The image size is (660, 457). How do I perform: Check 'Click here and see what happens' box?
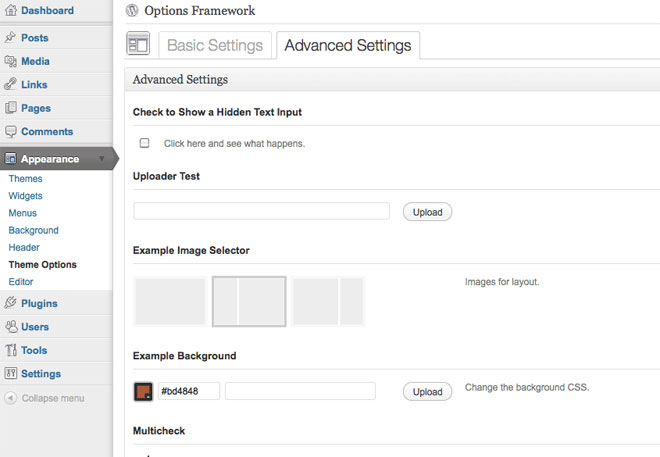click(x=144, y=143)
